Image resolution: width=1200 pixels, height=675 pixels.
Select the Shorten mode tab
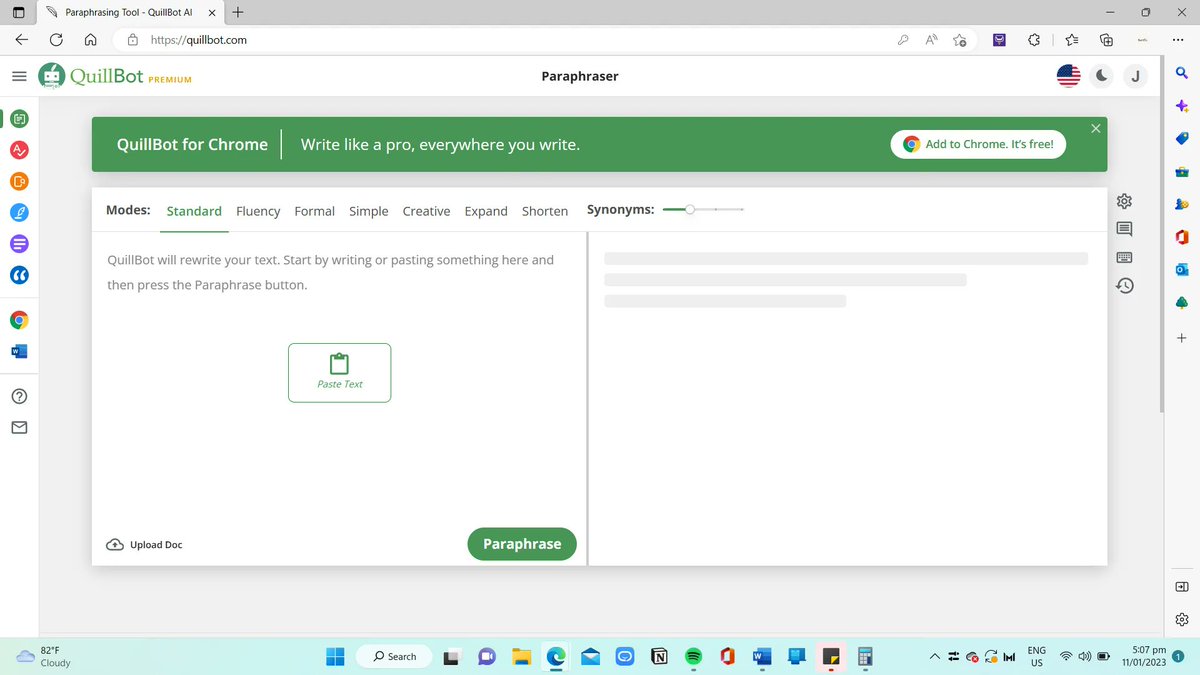pos(545,211)
